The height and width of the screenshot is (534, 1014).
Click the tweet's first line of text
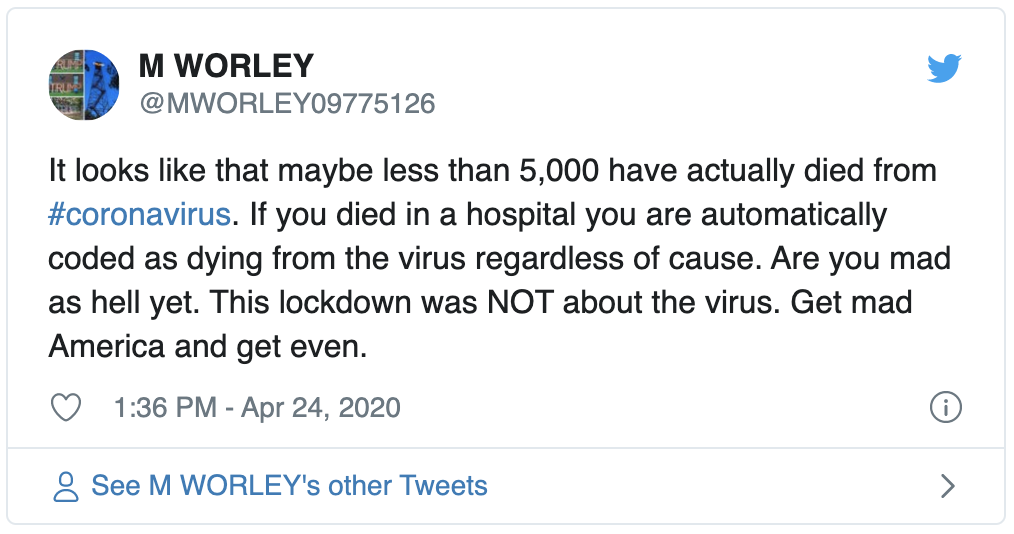coord(493,171)
